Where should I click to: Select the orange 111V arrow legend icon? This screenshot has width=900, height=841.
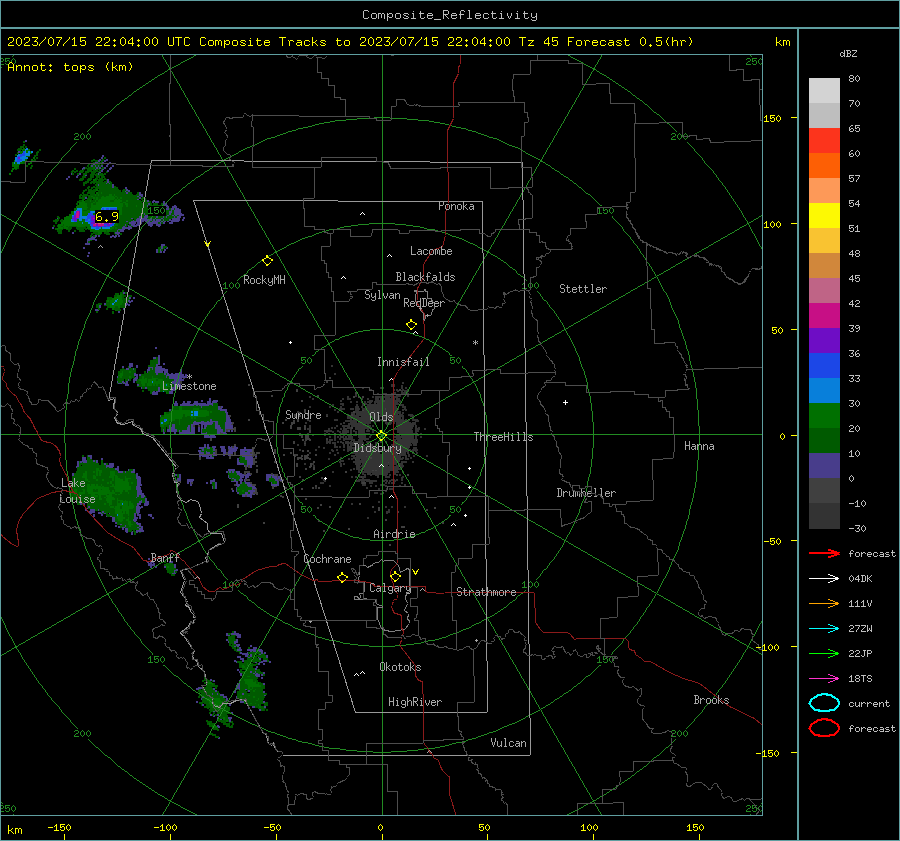pyautogui.click(x=824, y=603)
